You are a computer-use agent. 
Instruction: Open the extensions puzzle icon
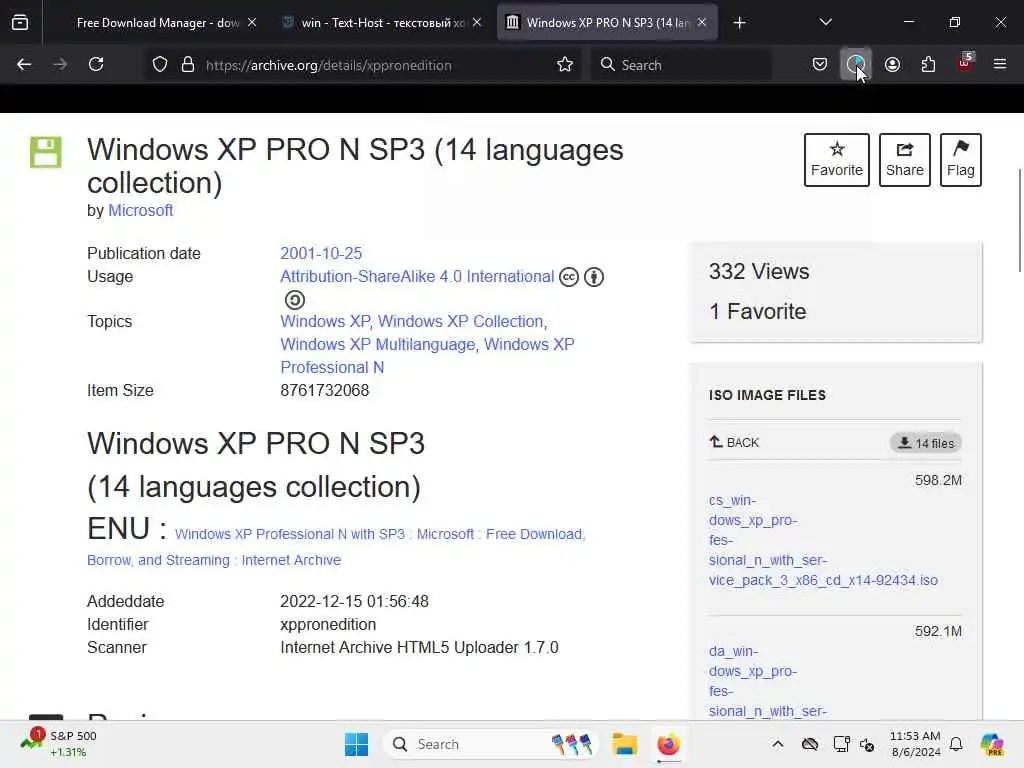tap(928, 64)
